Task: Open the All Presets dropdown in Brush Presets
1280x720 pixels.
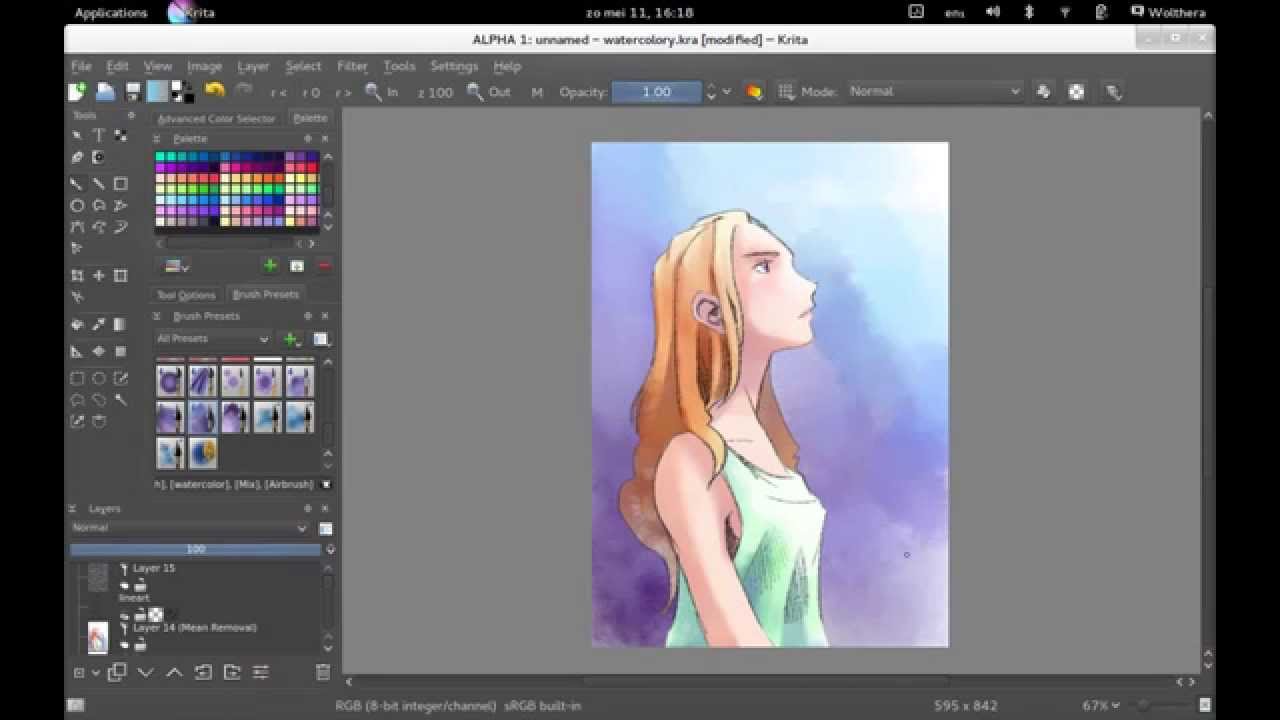Action: click(210, 339)
